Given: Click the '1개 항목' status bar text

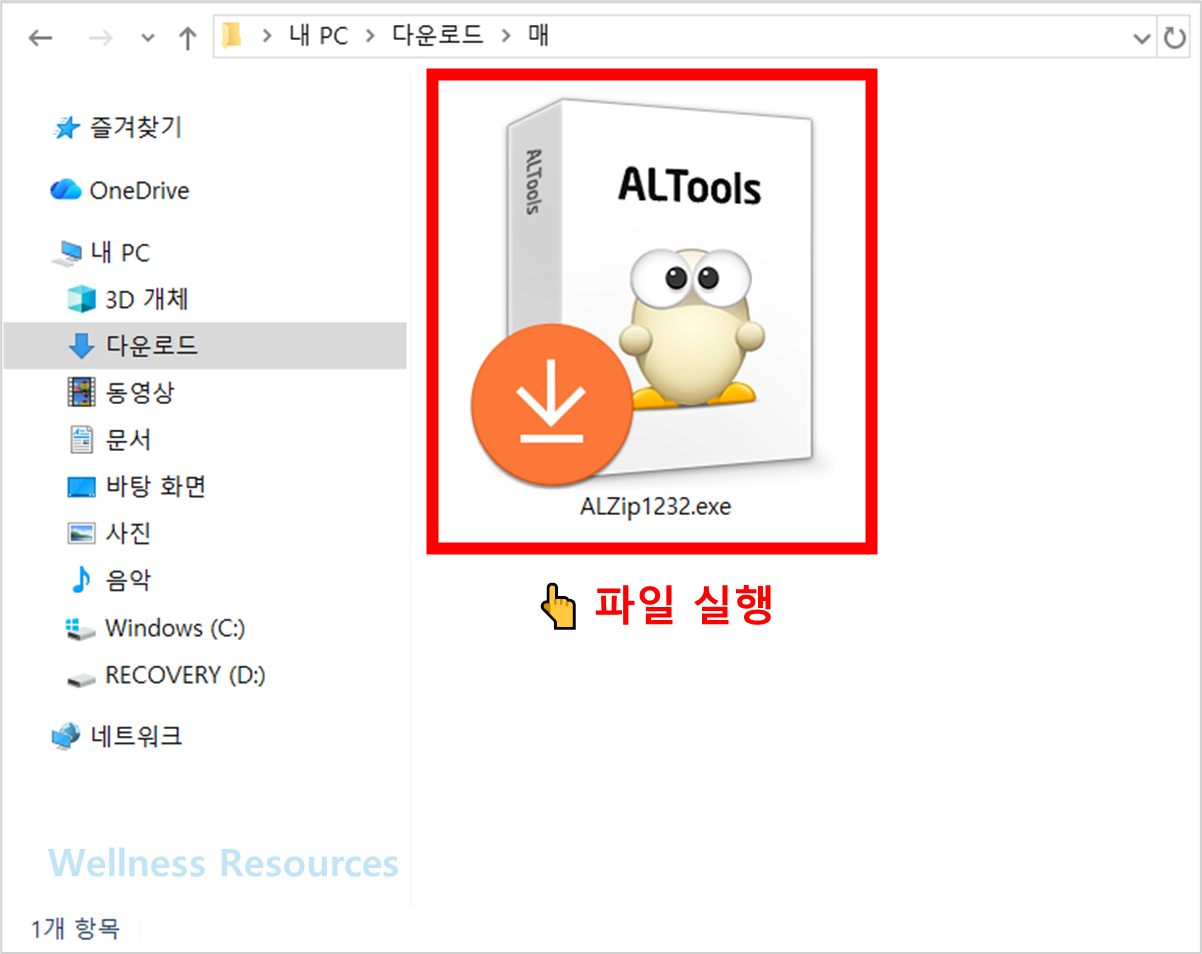Looking at the screenshot, I should pyautogui.click(x=75, y=928).
